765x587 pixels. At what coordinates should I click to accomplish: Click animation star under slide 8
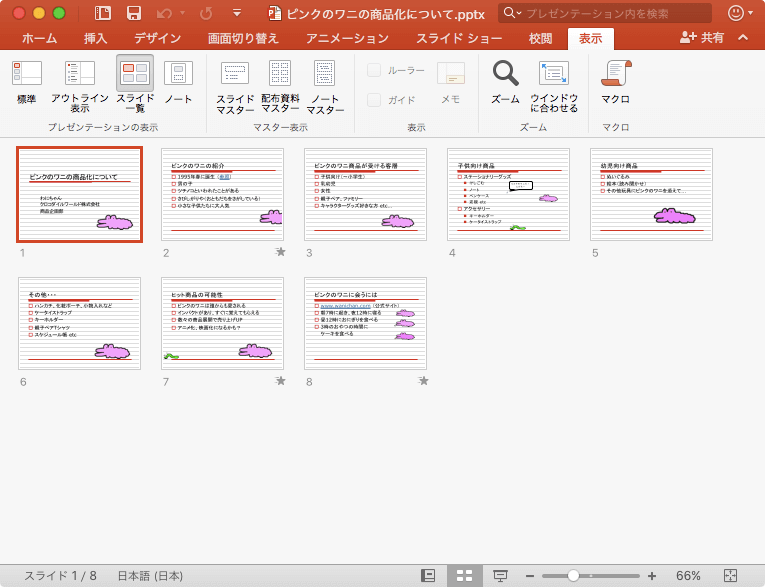(423, 381)
